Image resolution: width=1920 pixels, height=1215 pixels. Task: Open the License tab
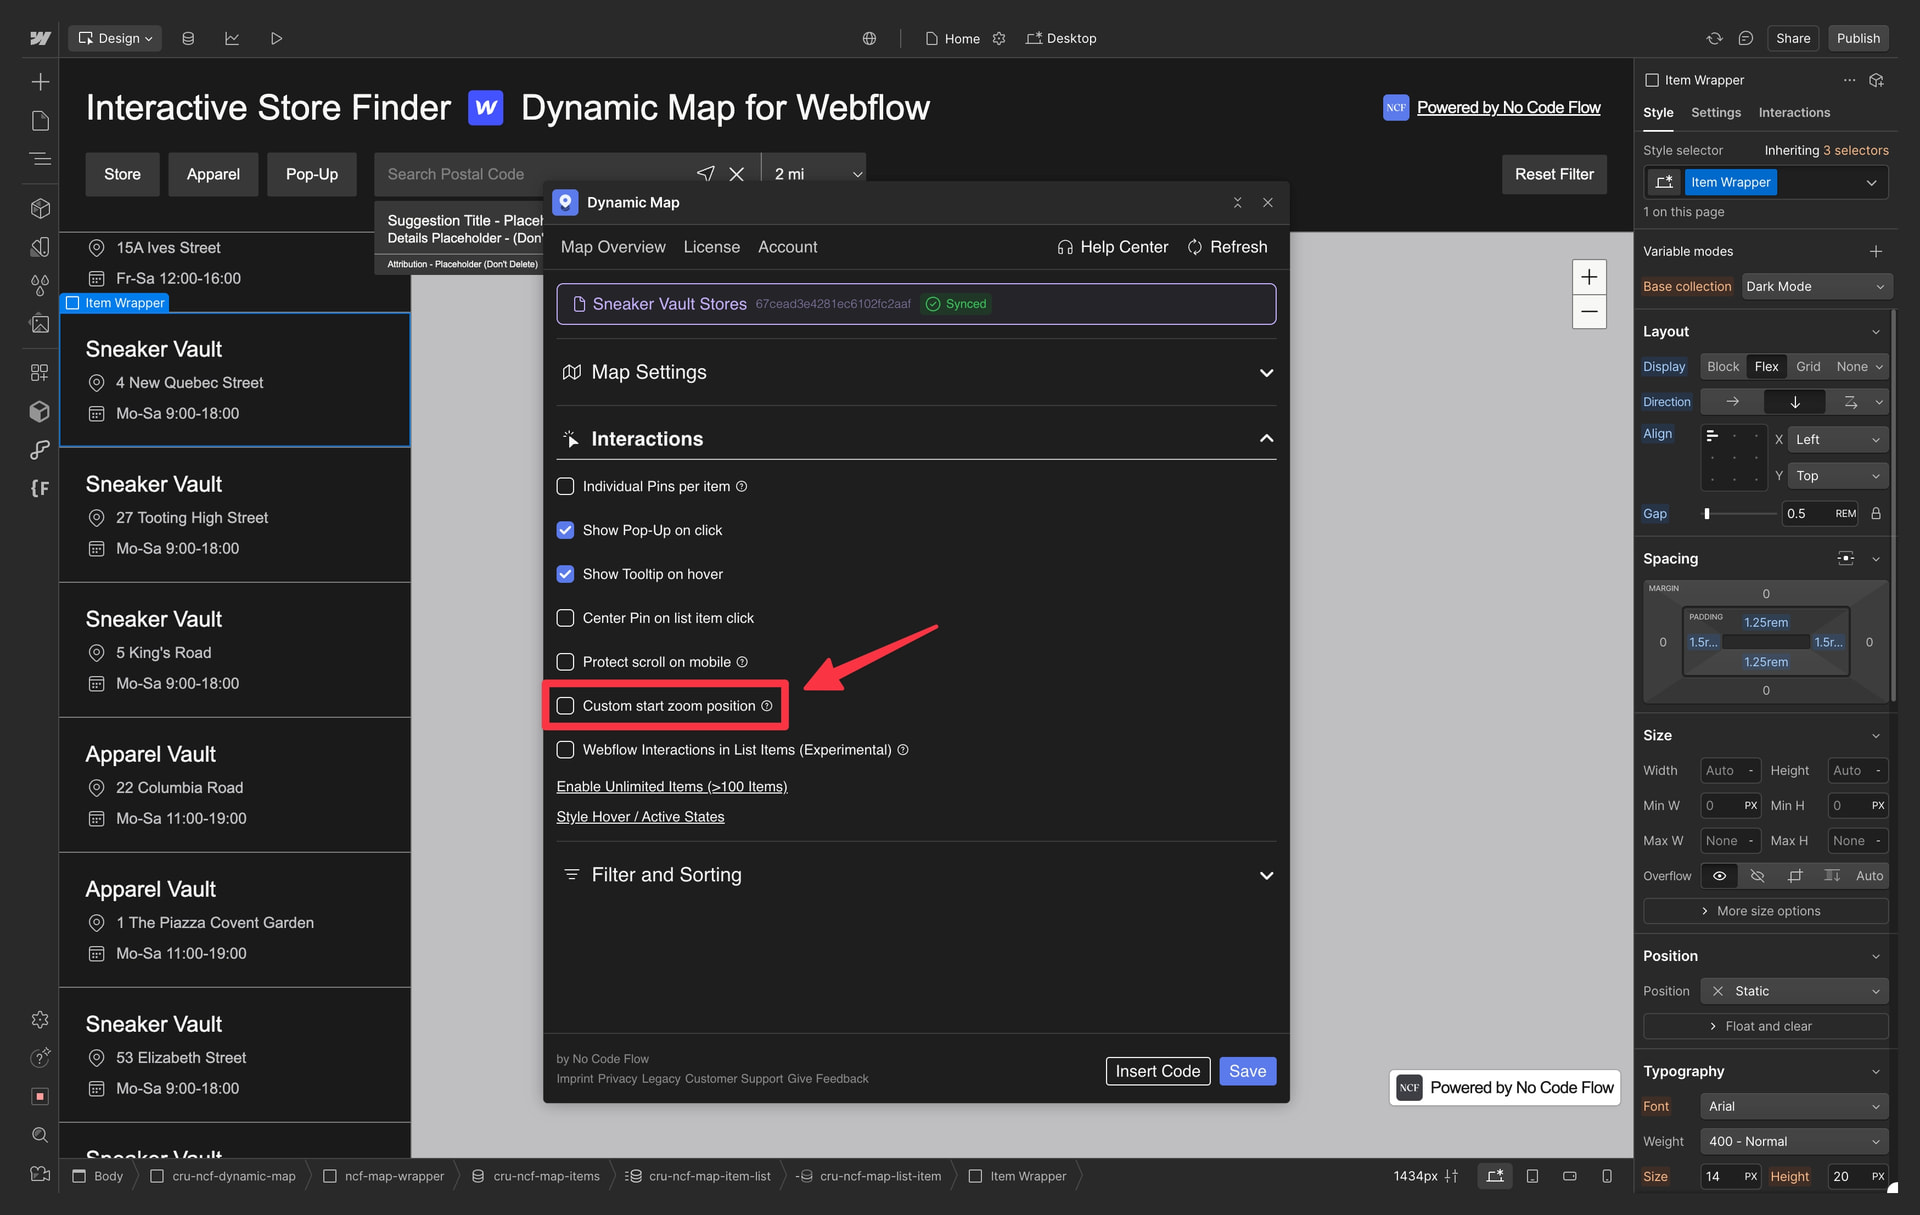point(712,247)
